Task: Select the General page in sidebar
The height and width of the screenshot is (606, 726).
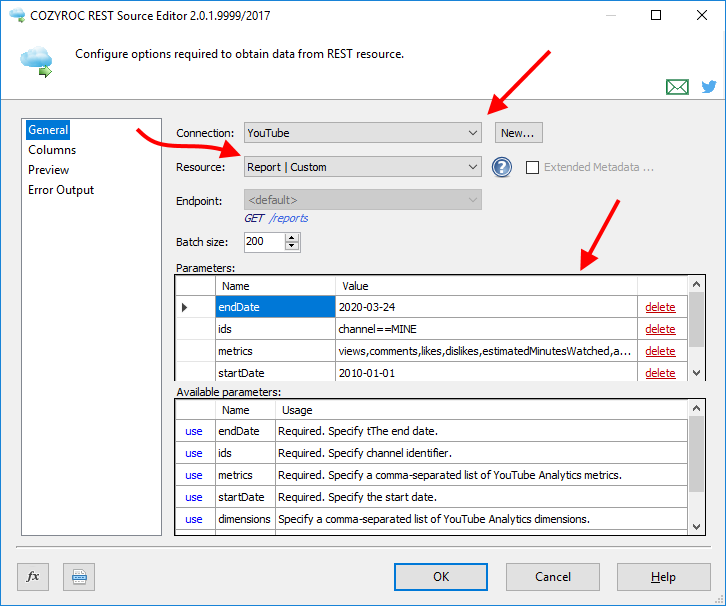Action: pos(48,130)
